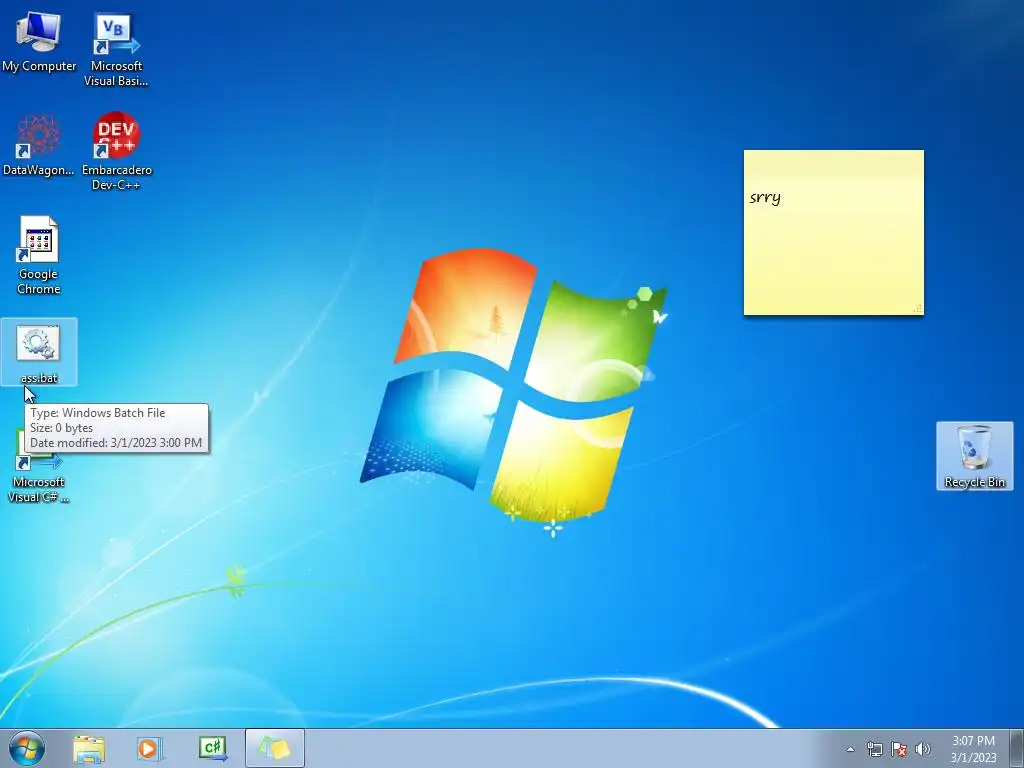Select the Google Chrome desktop shortcut
This screenshot has width=1024, height=768.
pyautogui.click(x=39, y=255)
